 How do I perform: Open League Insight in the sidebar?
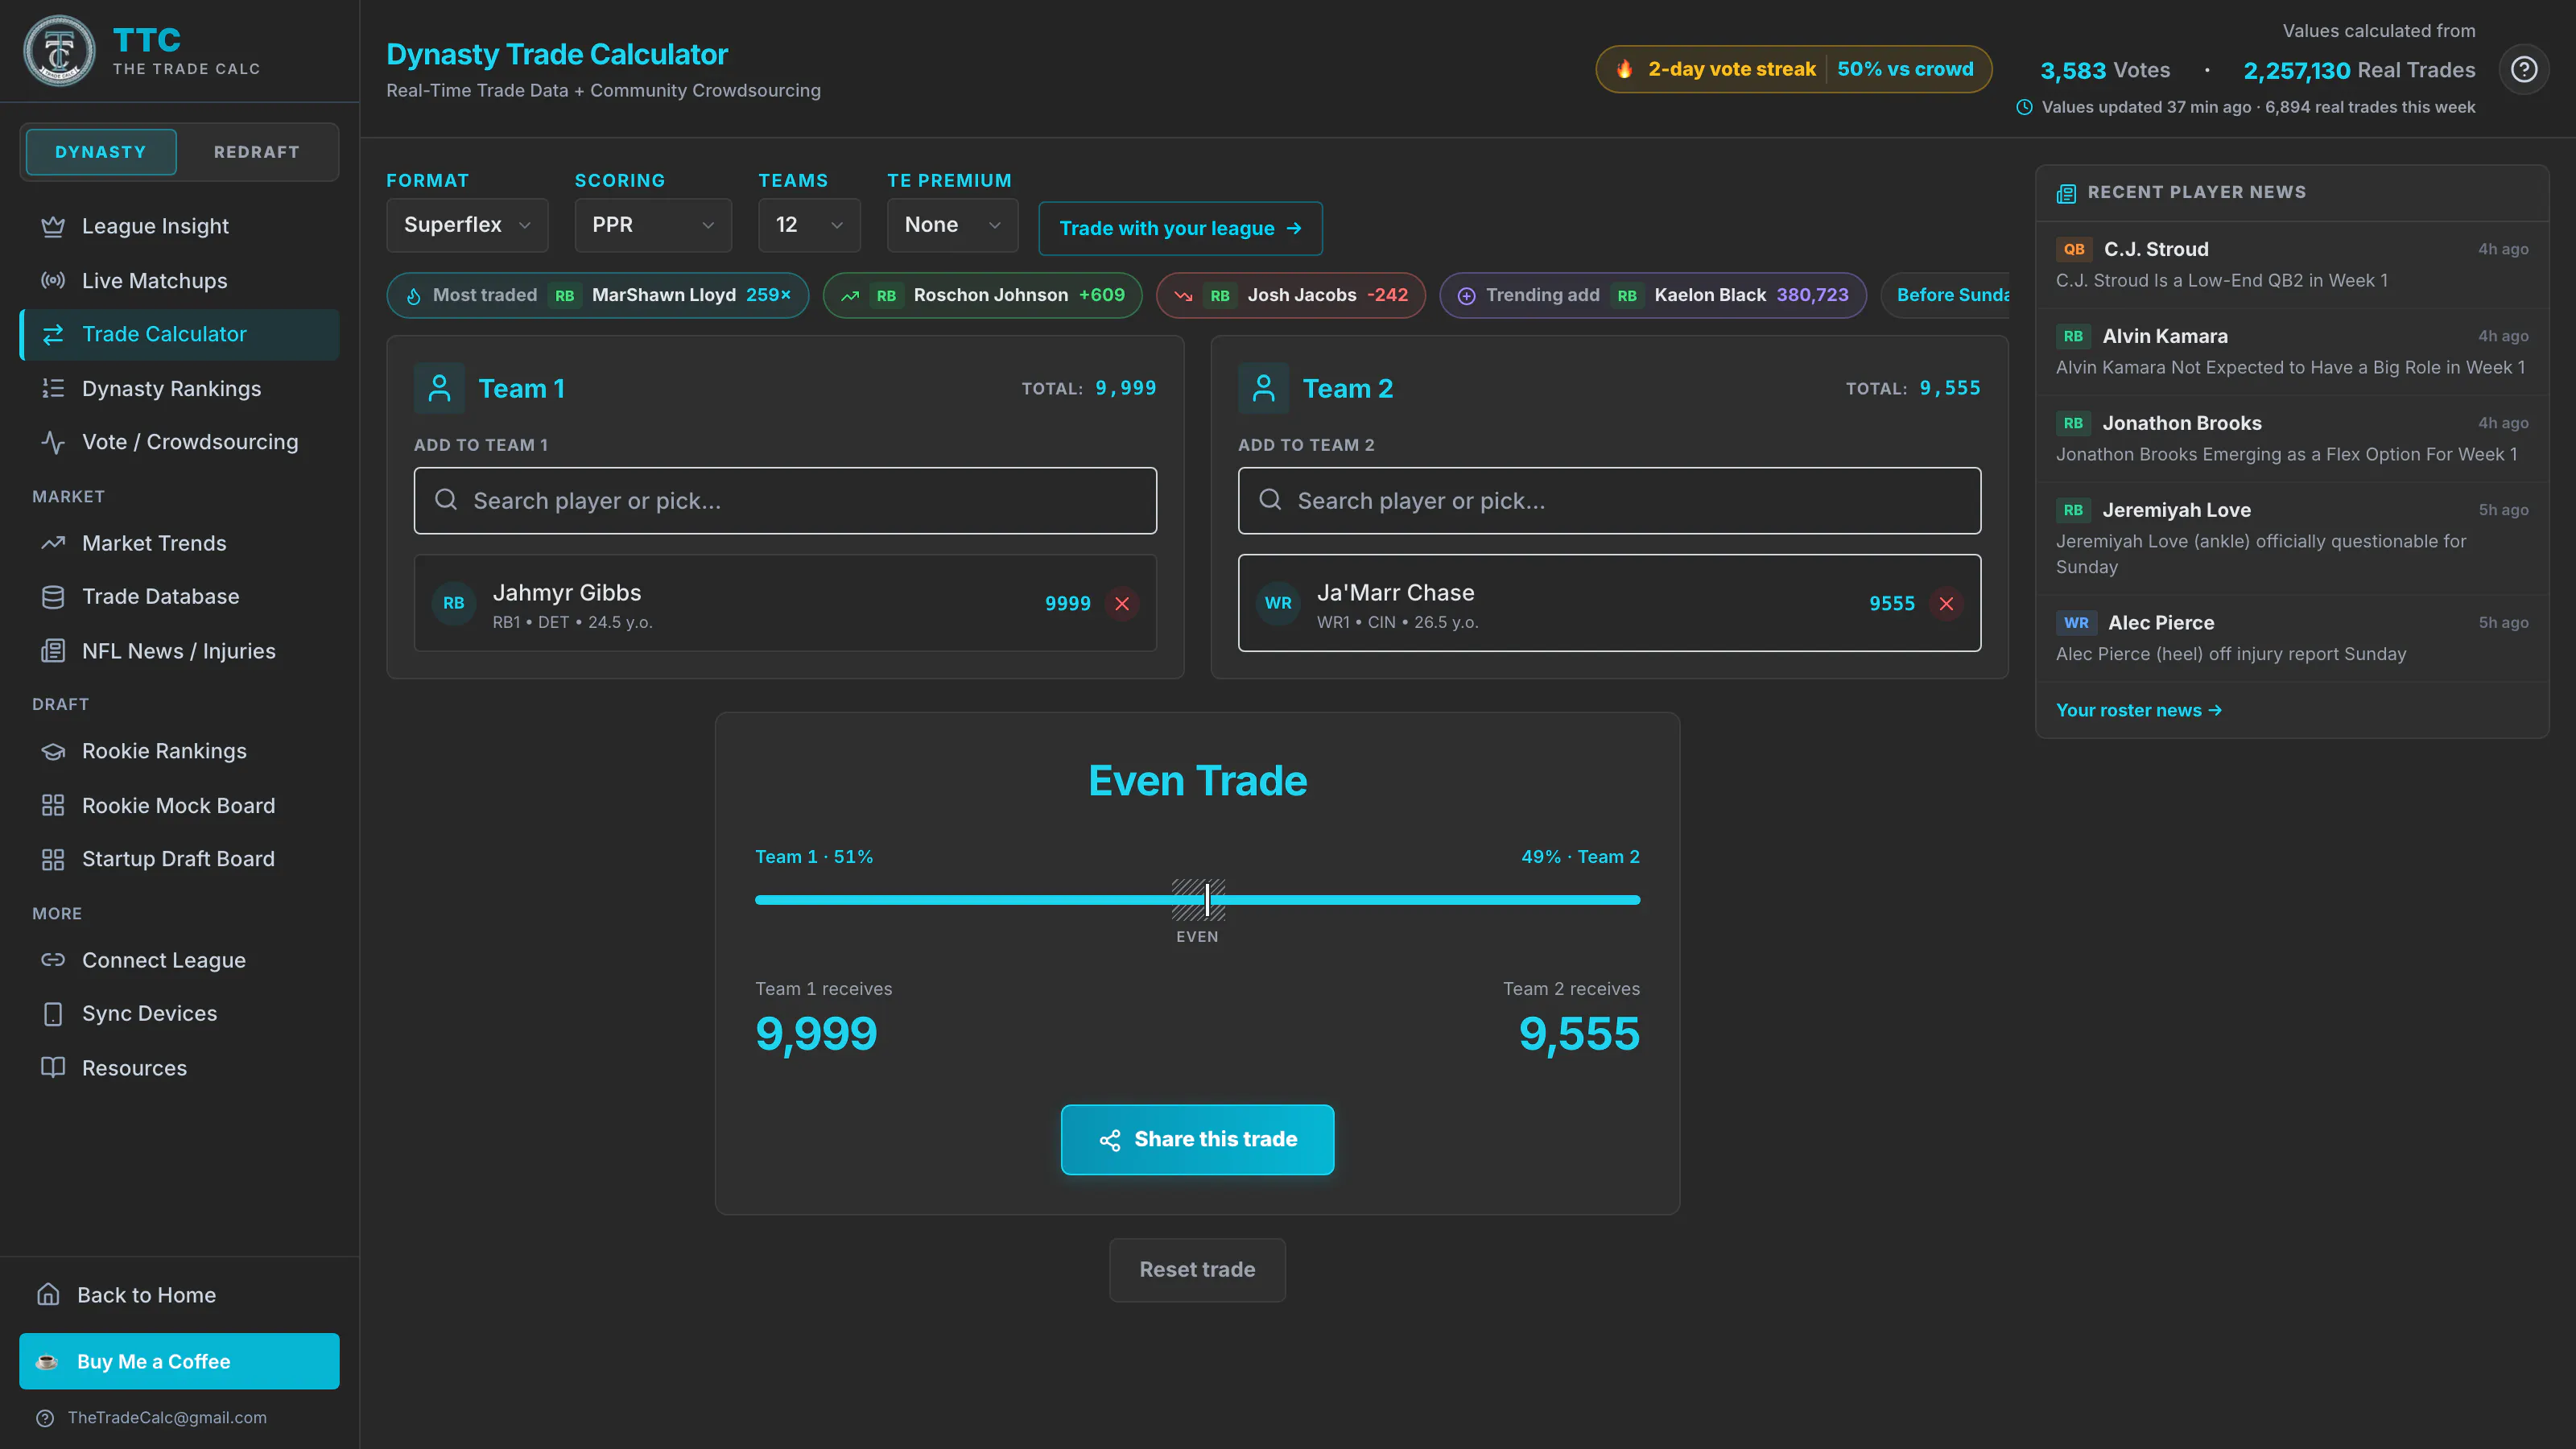[179, 226]
